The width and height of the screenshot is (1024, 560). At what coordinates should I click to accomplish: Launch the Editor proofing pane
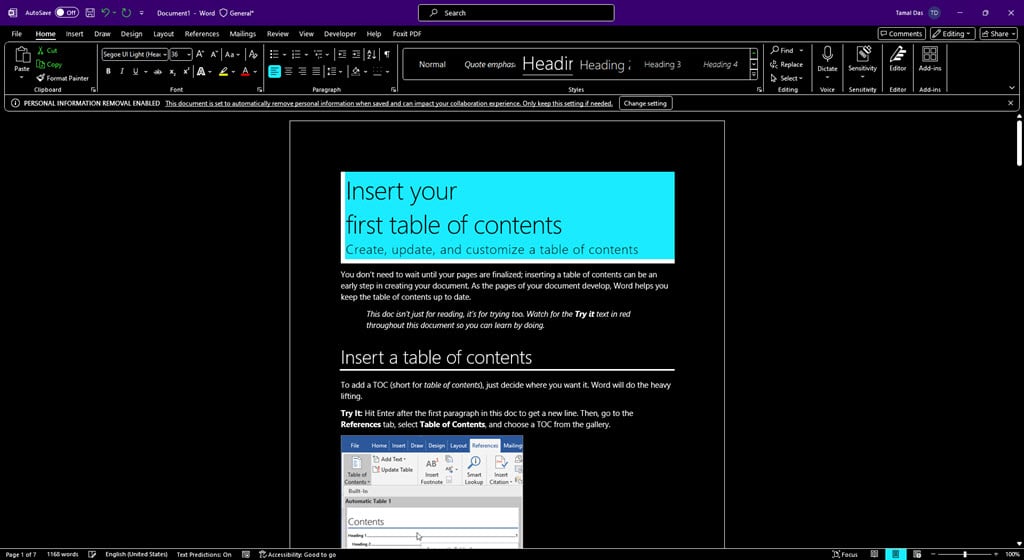pyautogui.click(x=897, y=59)
